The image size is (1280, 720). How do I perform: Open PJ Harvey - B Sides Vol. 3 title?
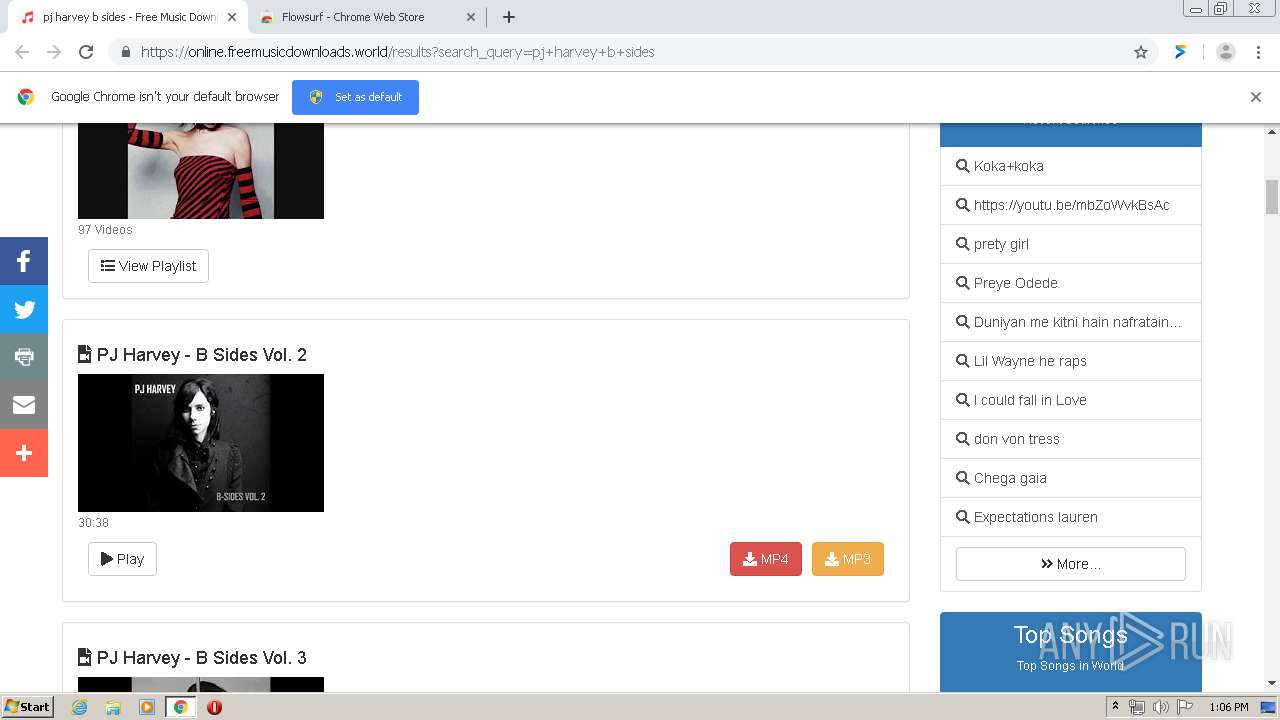coord(201,658)
